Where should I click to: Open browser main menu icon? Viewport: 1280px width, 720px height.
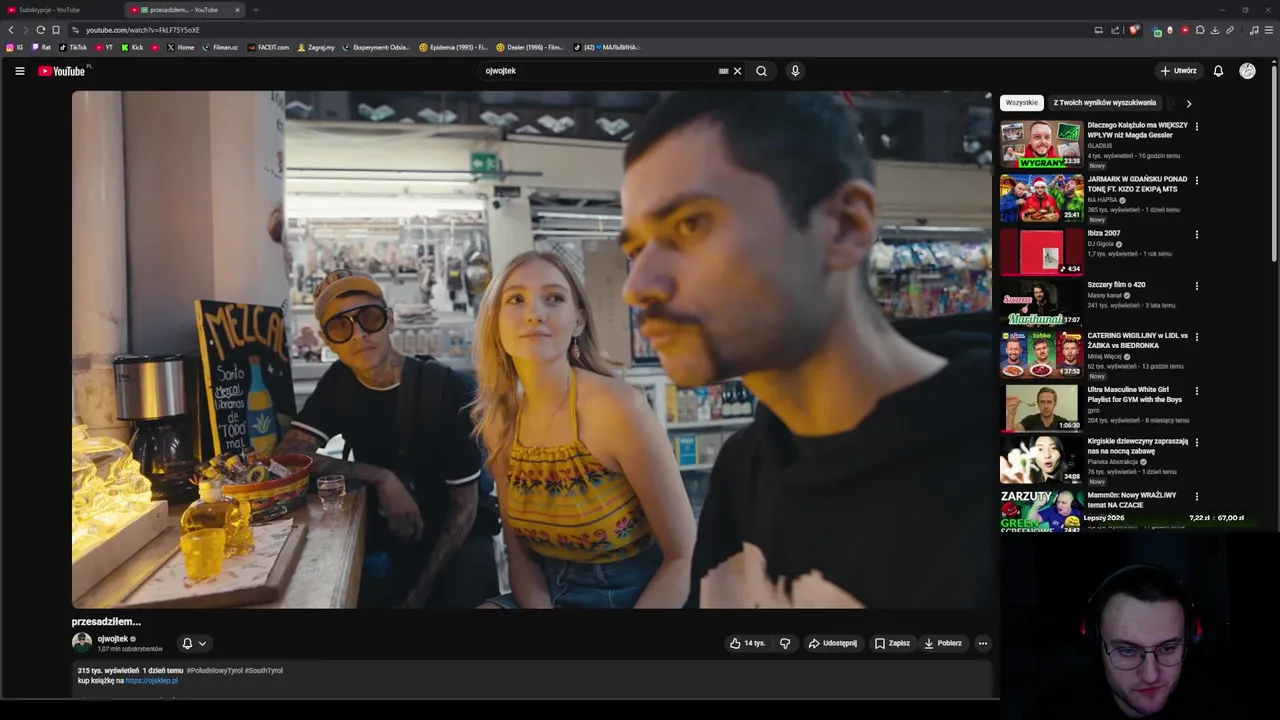click(1269, 30)
